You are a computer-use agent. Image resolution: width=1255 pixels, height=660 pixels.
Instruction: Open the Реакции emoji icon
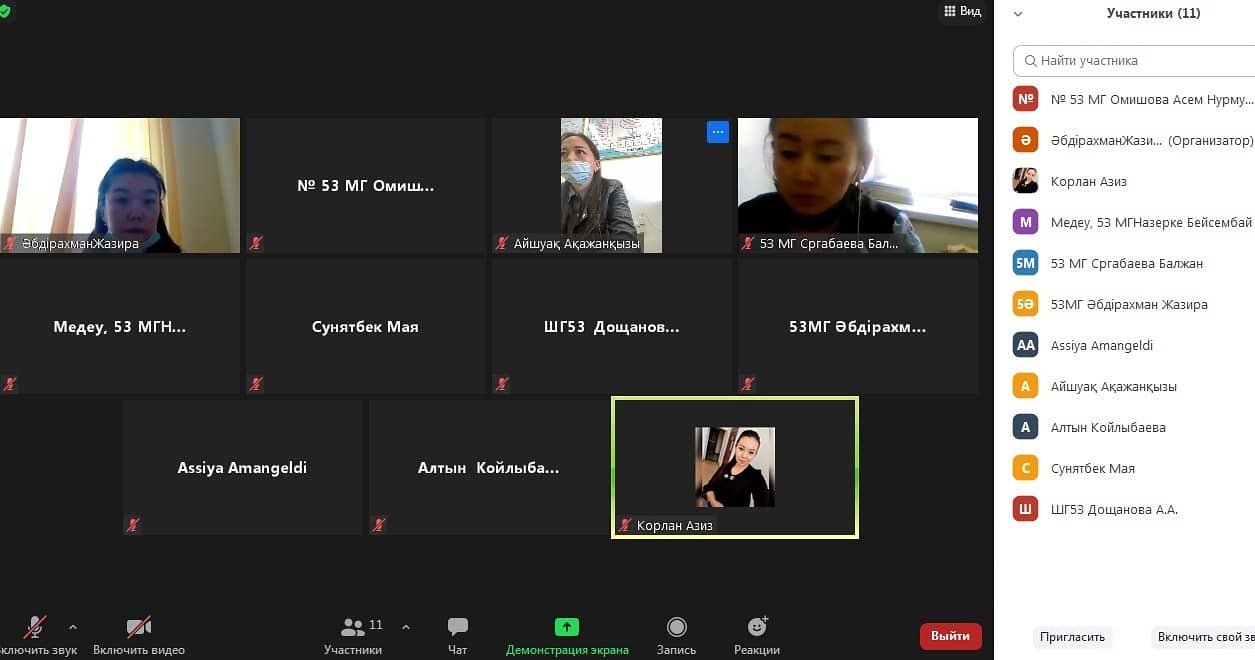tap(757, 627)
